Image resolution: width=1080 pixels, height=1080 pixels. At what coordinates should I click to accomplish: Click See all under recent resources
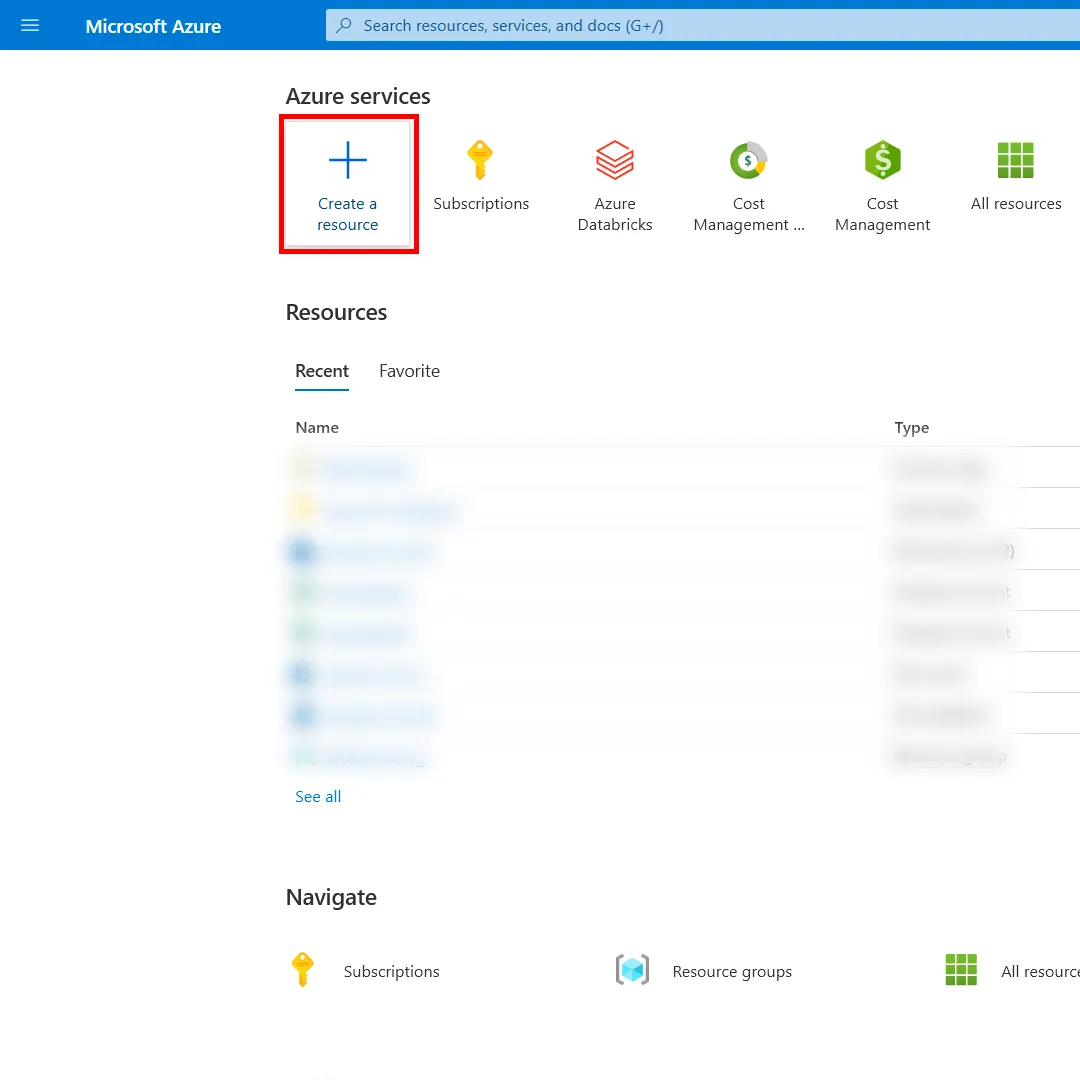point(317,796)
